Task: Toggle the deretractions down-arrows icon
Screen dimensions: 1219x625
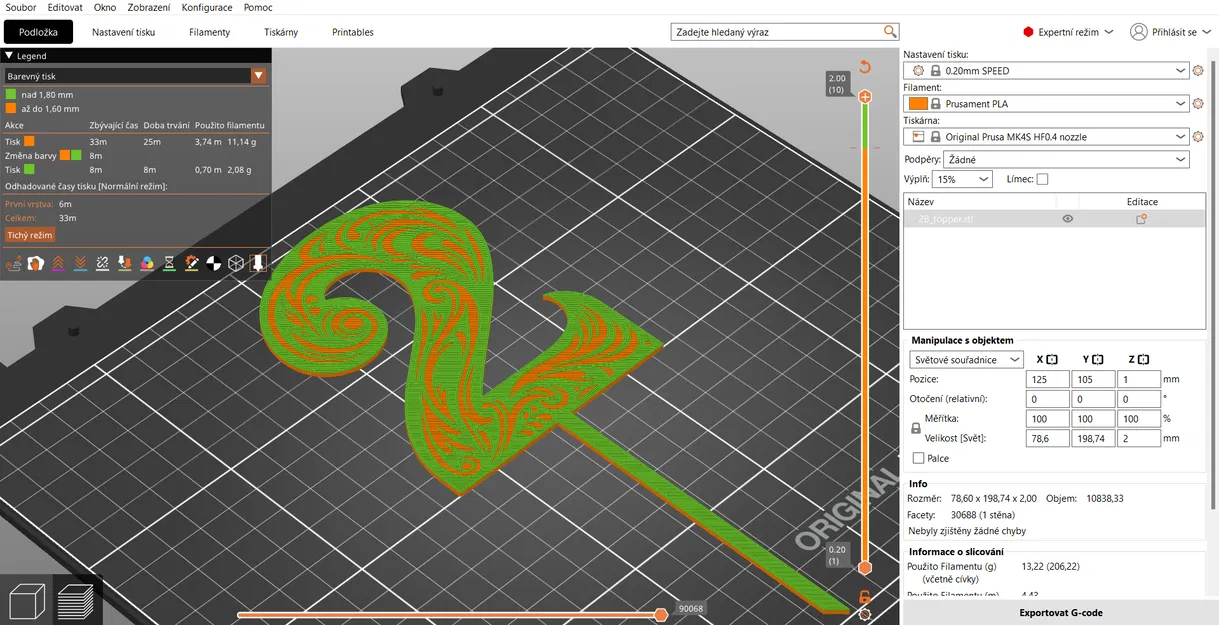Action: (x=80, y=263)
